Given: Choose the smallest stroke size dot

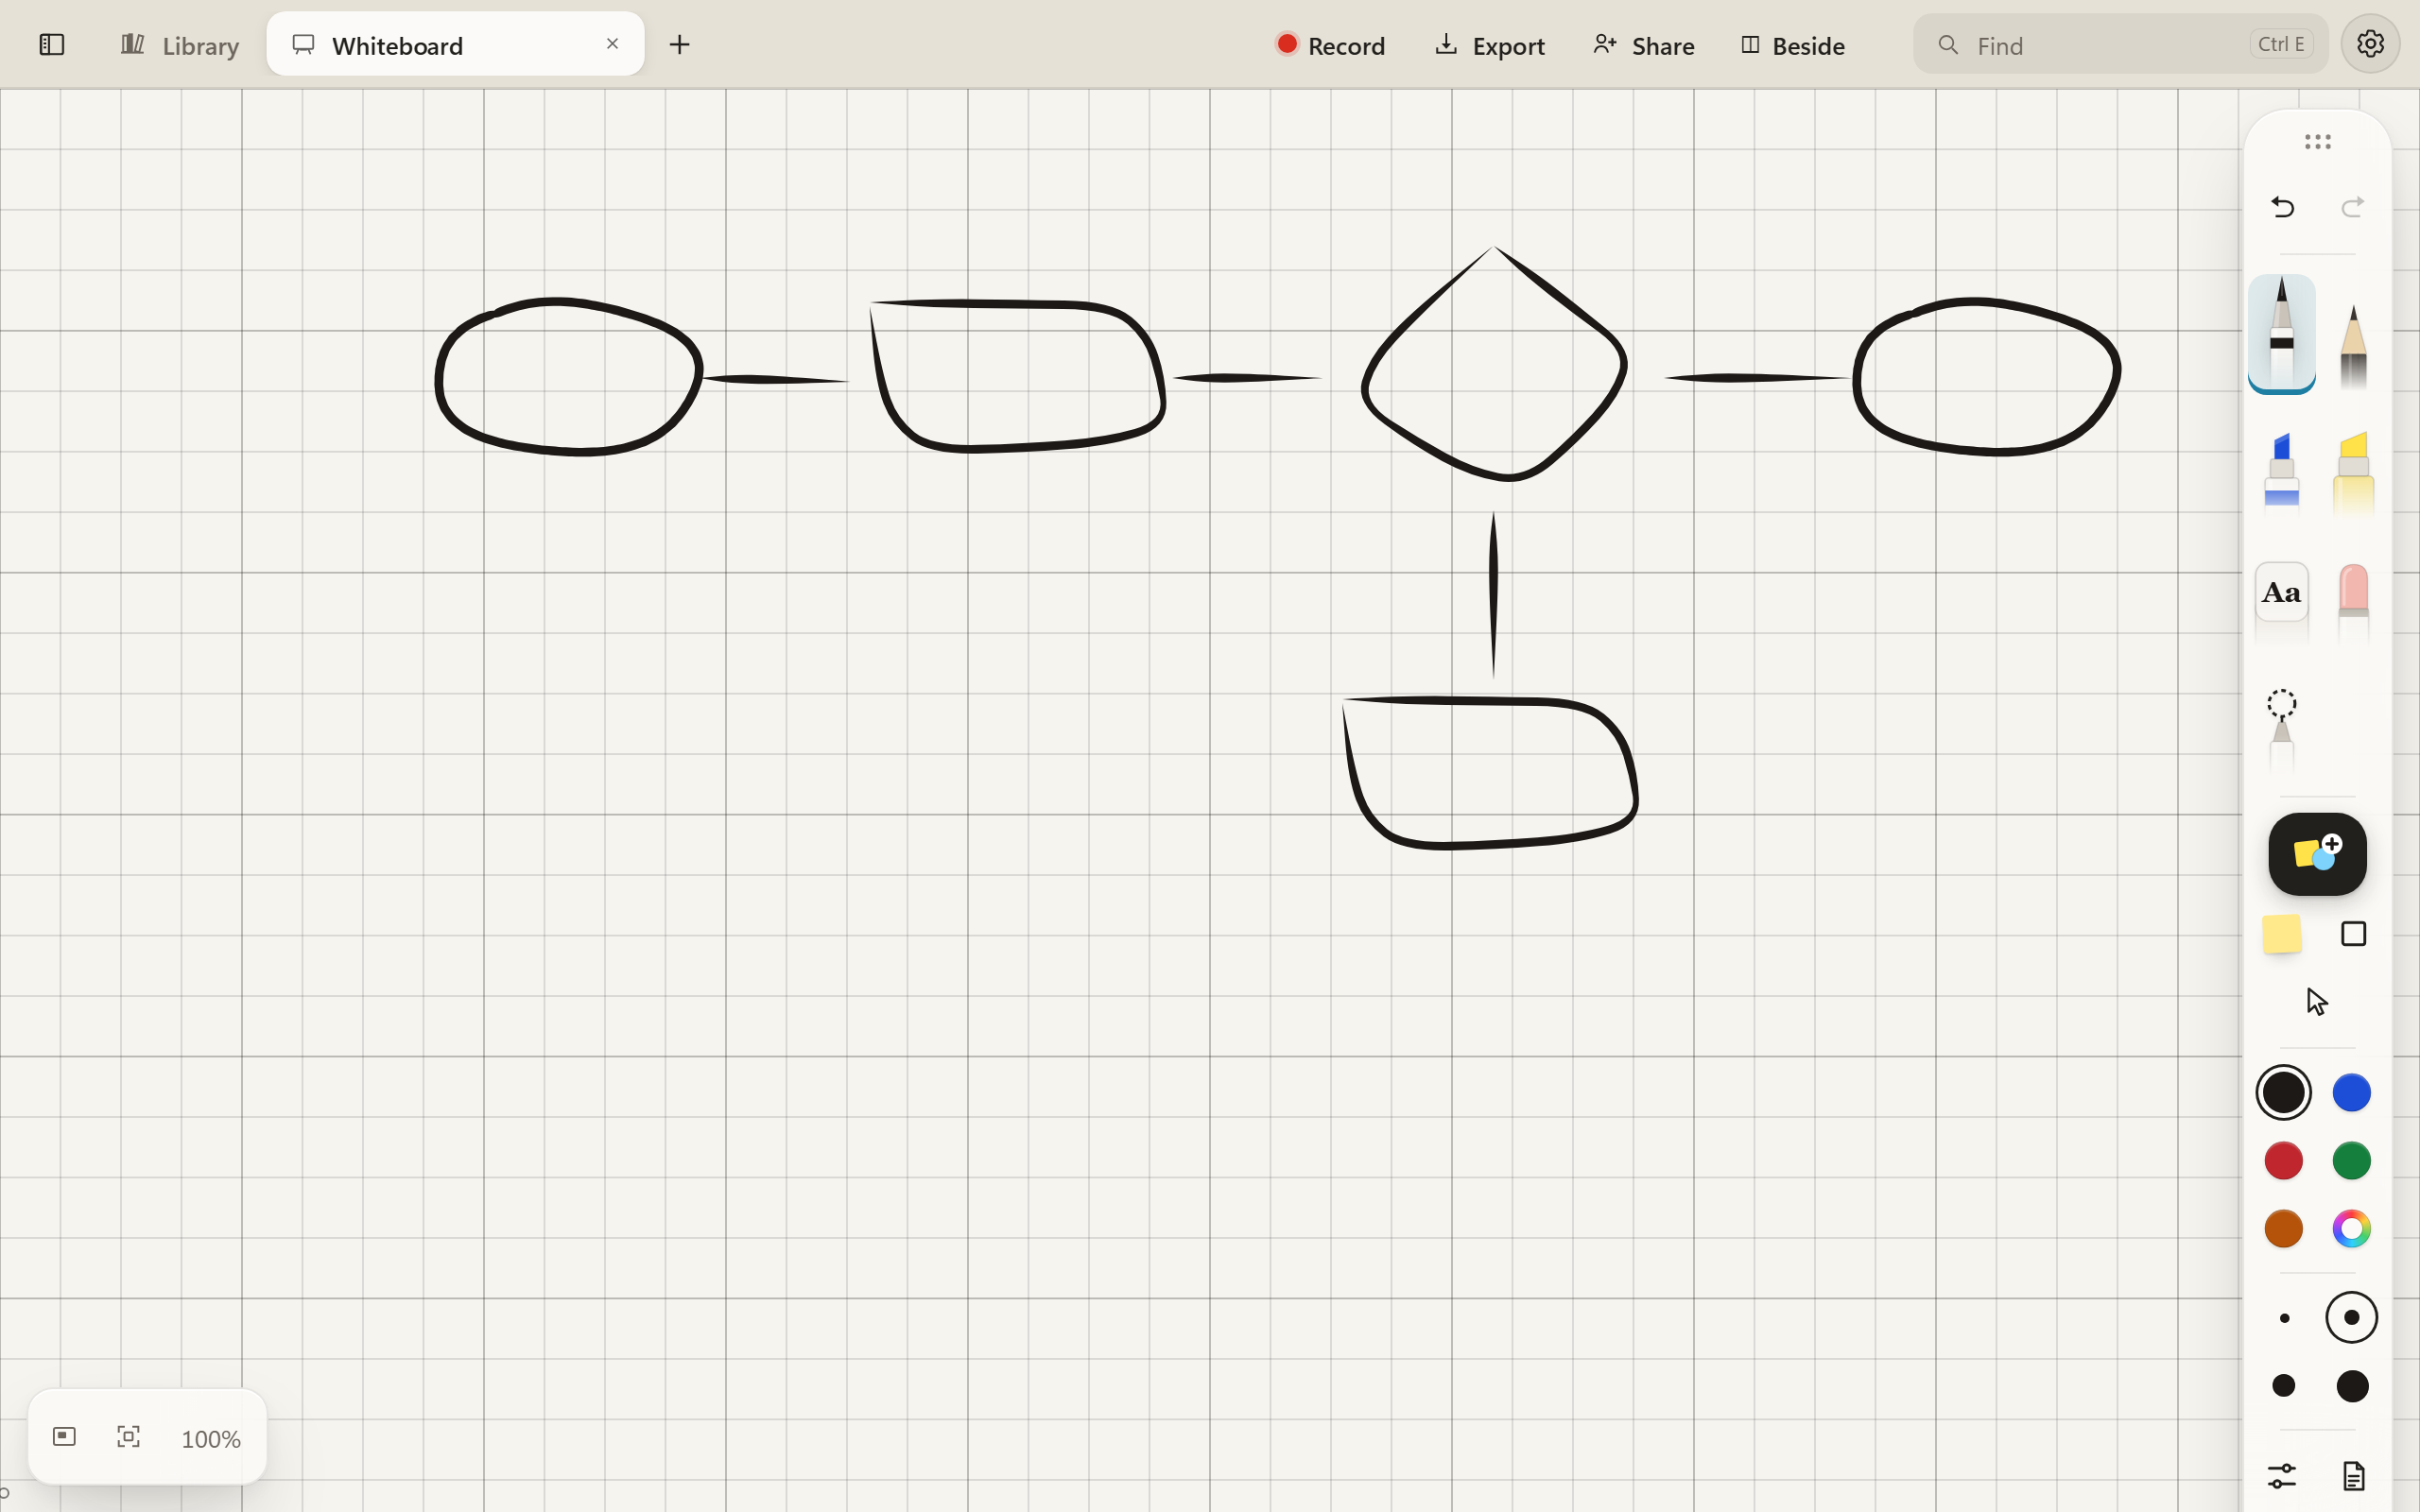Looking at the screenshot, I should 2284,1318.
